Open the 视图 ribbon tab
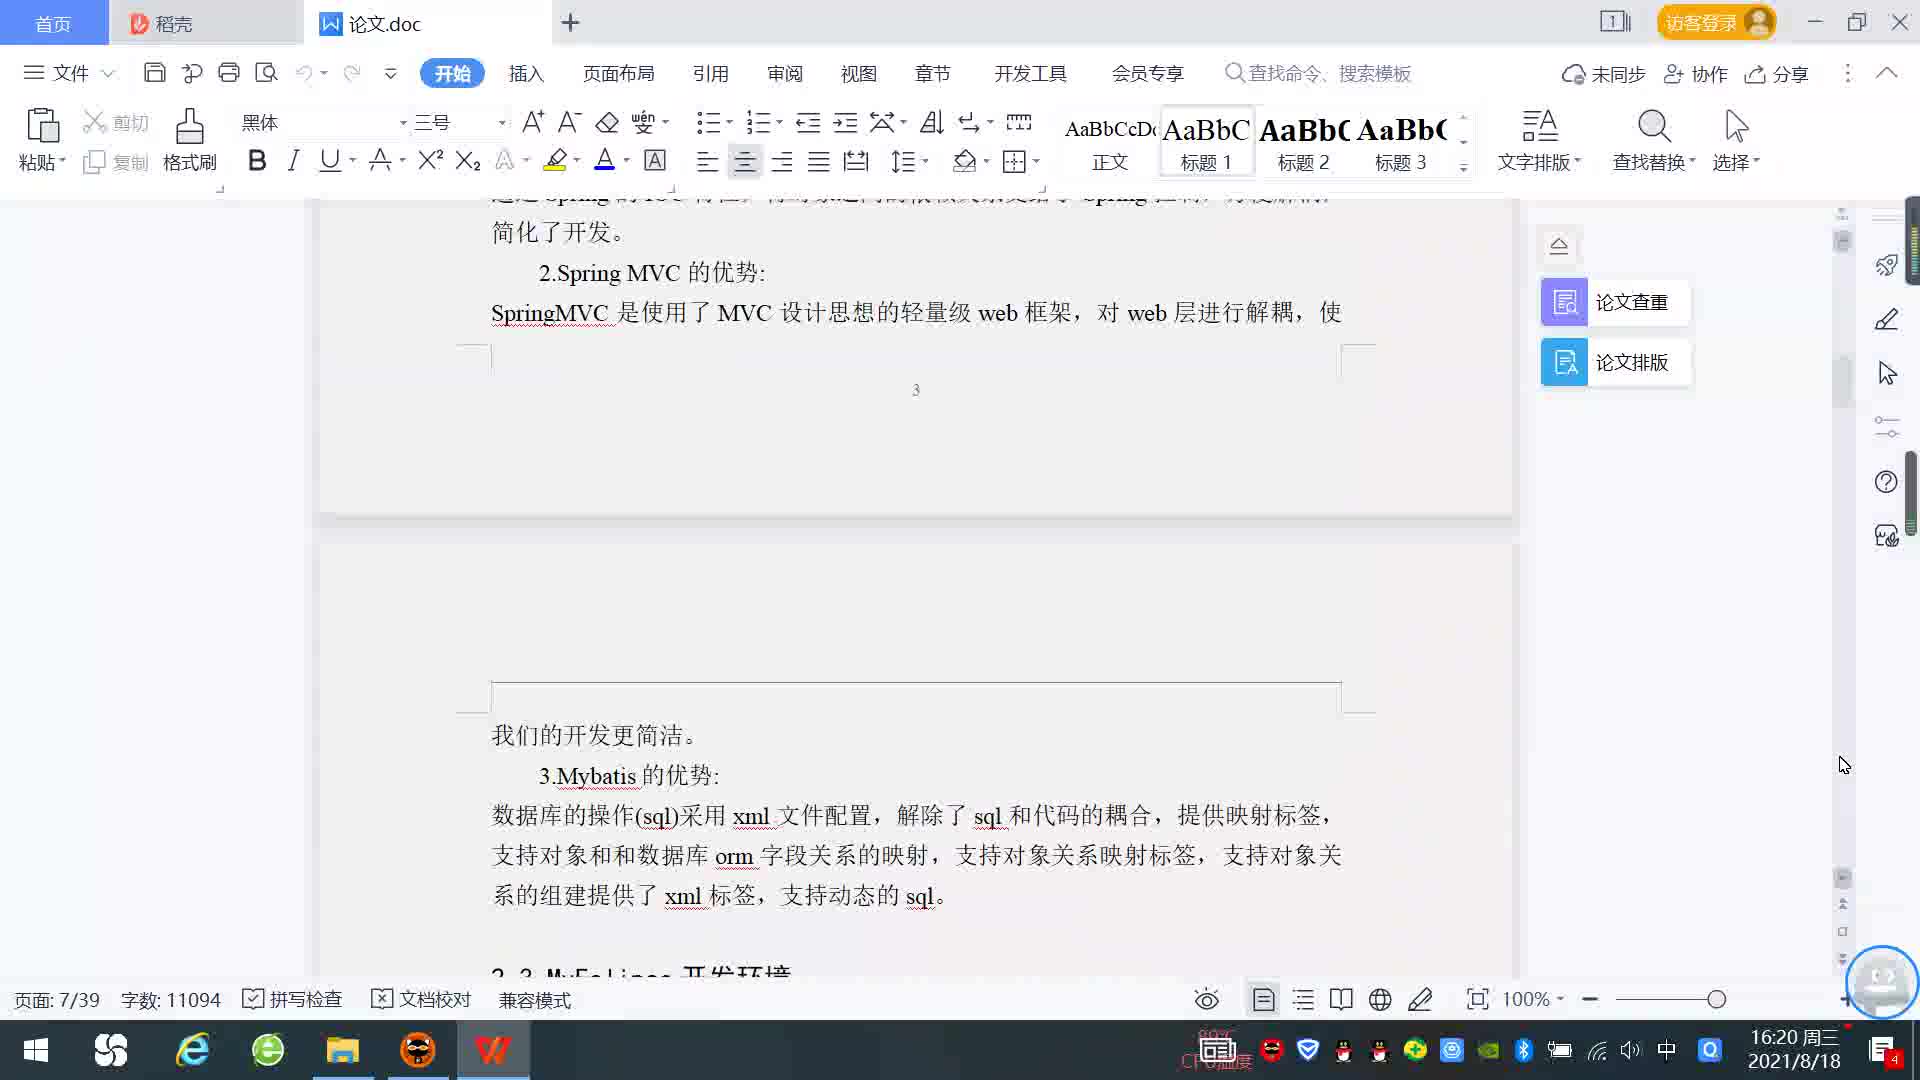This screenshot has width=1920, height=1080. point(858,73)
